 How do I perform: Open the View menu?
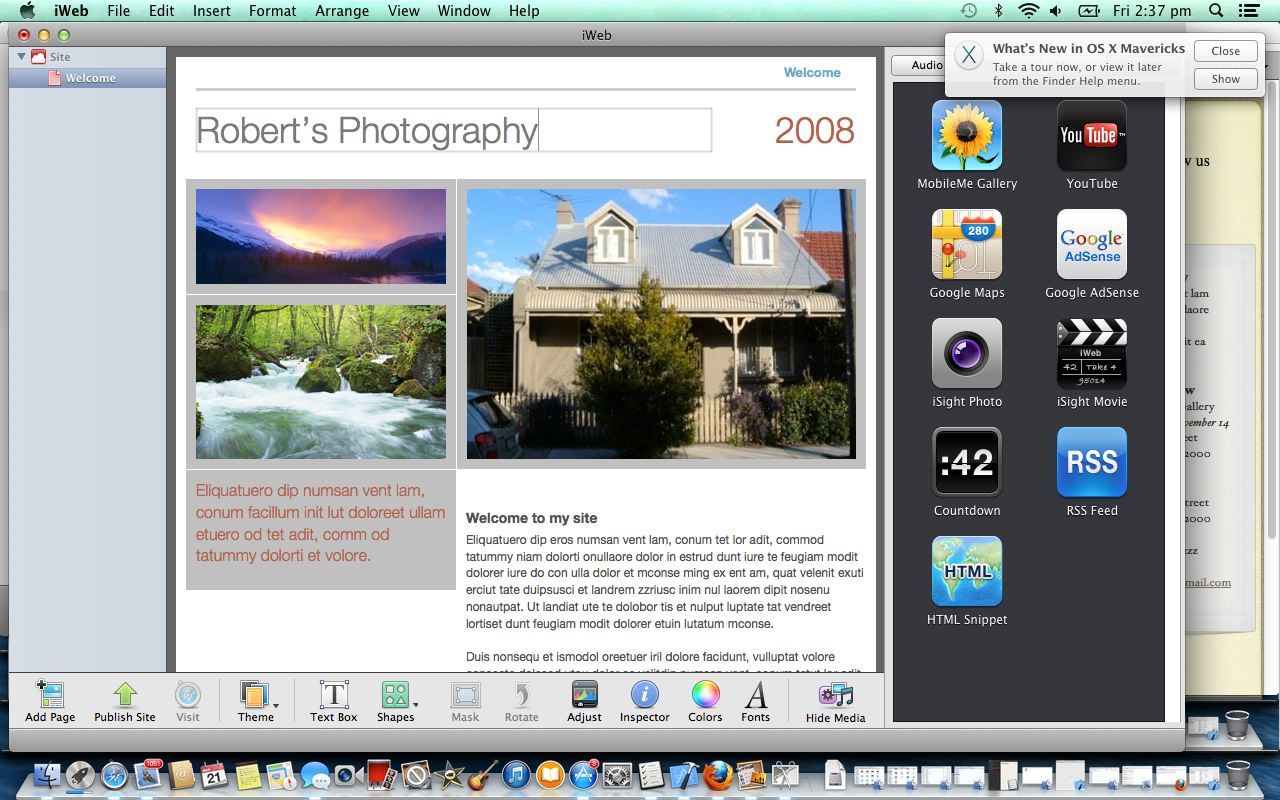404,11
